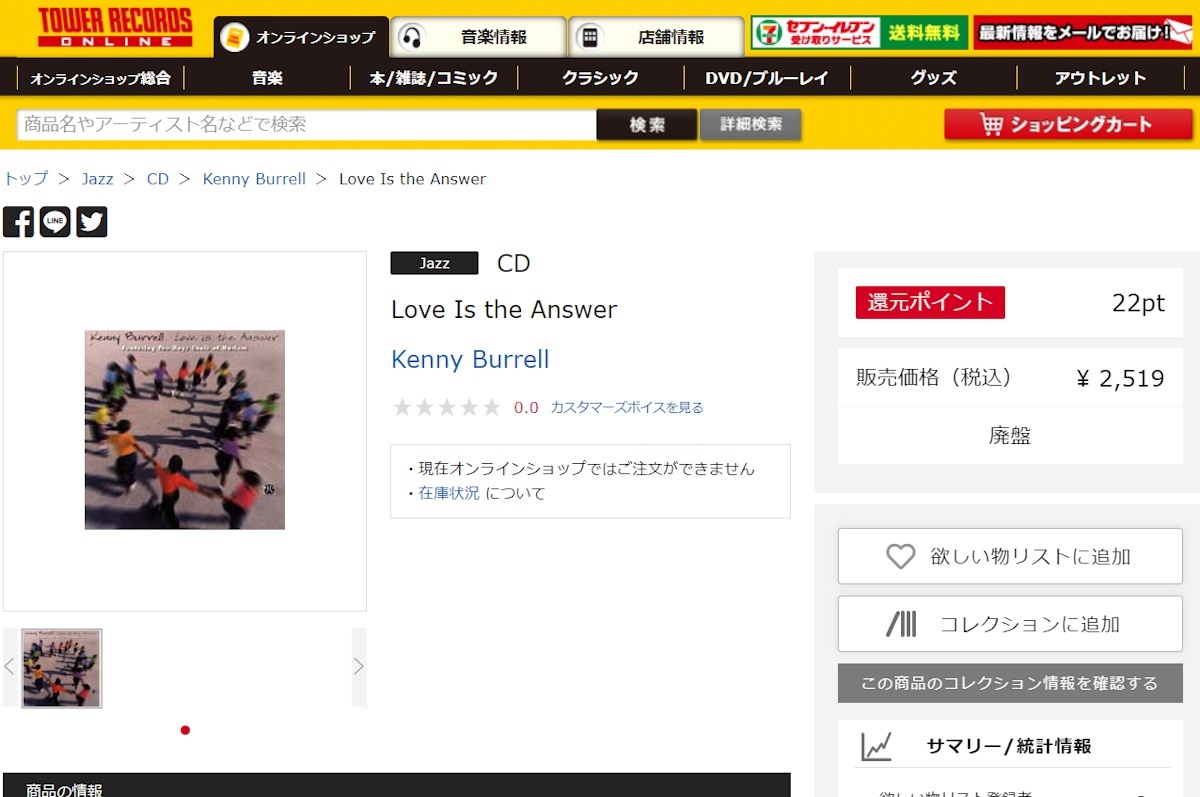Open the Kenny Burrell artist link

click(x=470, y=359)
